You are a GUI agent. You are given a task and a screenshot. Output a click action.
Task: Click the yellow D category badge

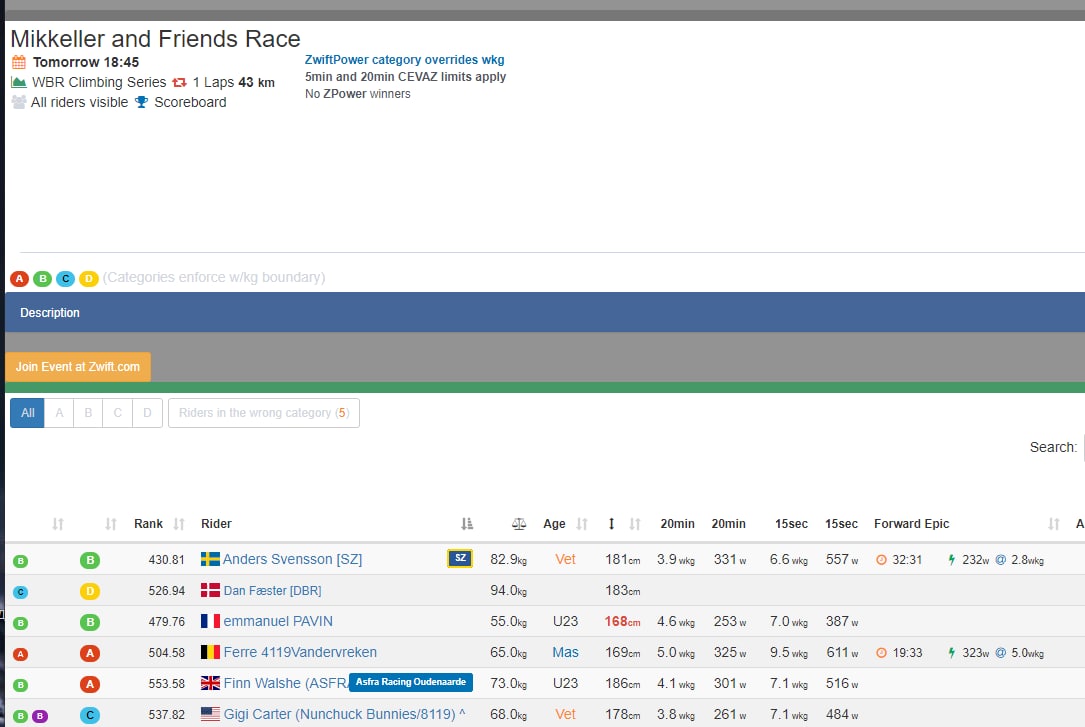(89, 278)
